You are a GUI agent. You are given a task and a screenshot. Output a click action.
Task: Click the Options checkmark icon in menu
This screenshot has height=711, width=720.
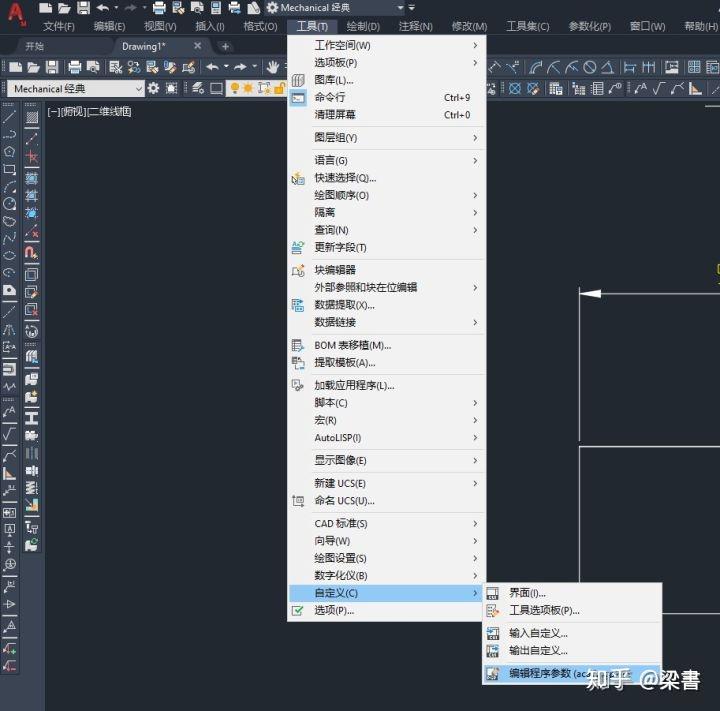click(x=298, y=611)
